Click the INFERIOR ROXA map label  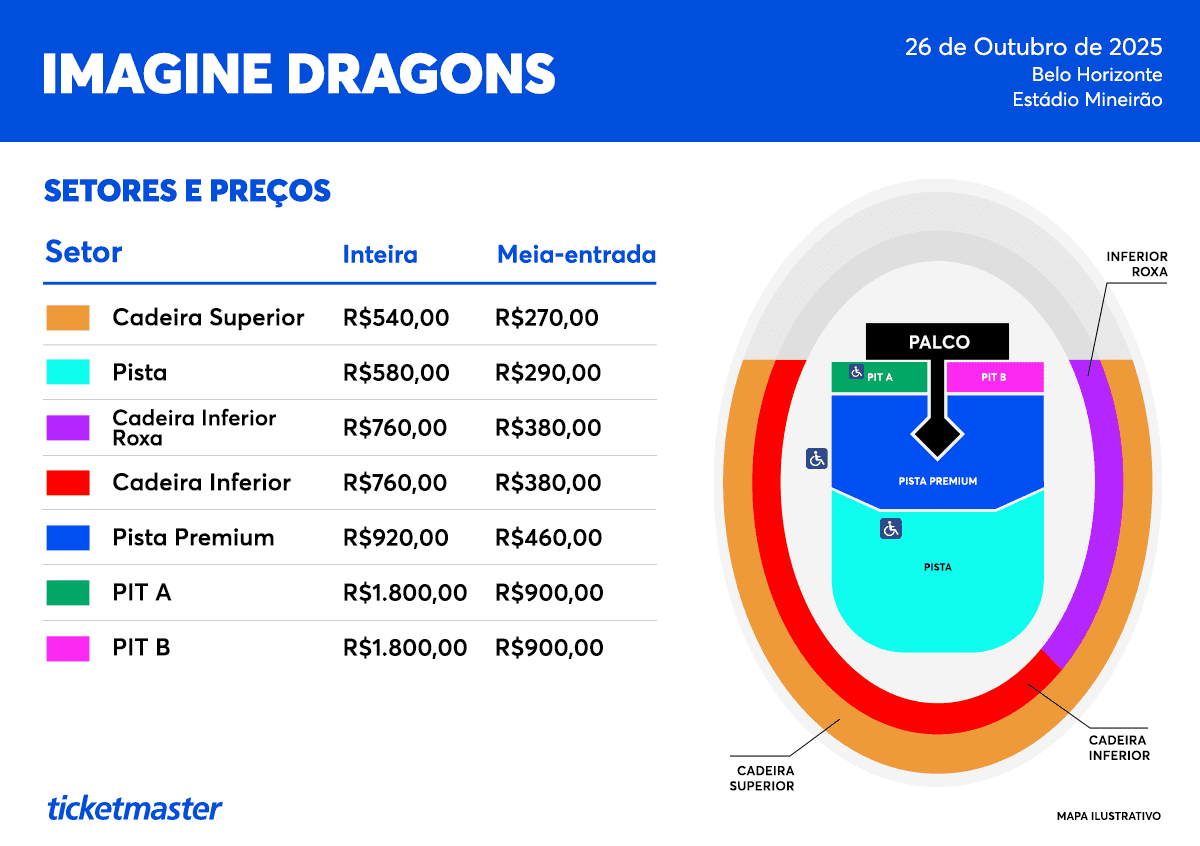(1136, 264)
